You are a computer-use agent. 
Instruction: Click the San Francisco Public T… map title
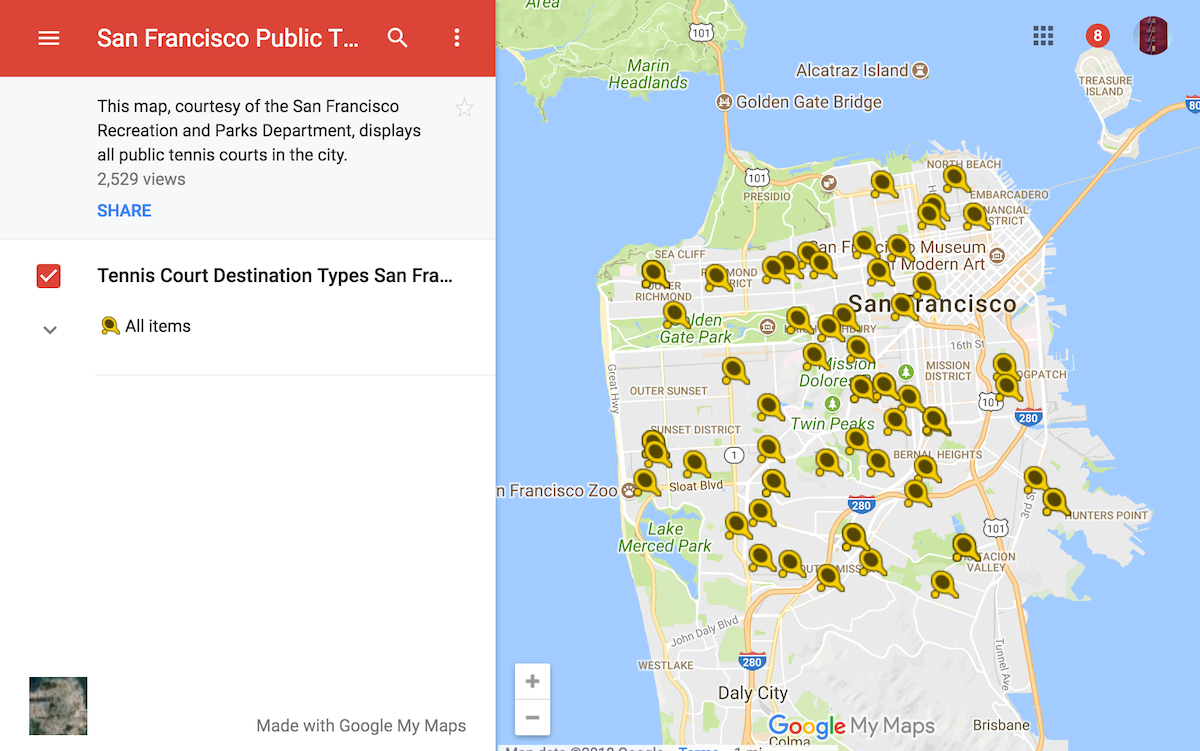(x=227, y=38)
